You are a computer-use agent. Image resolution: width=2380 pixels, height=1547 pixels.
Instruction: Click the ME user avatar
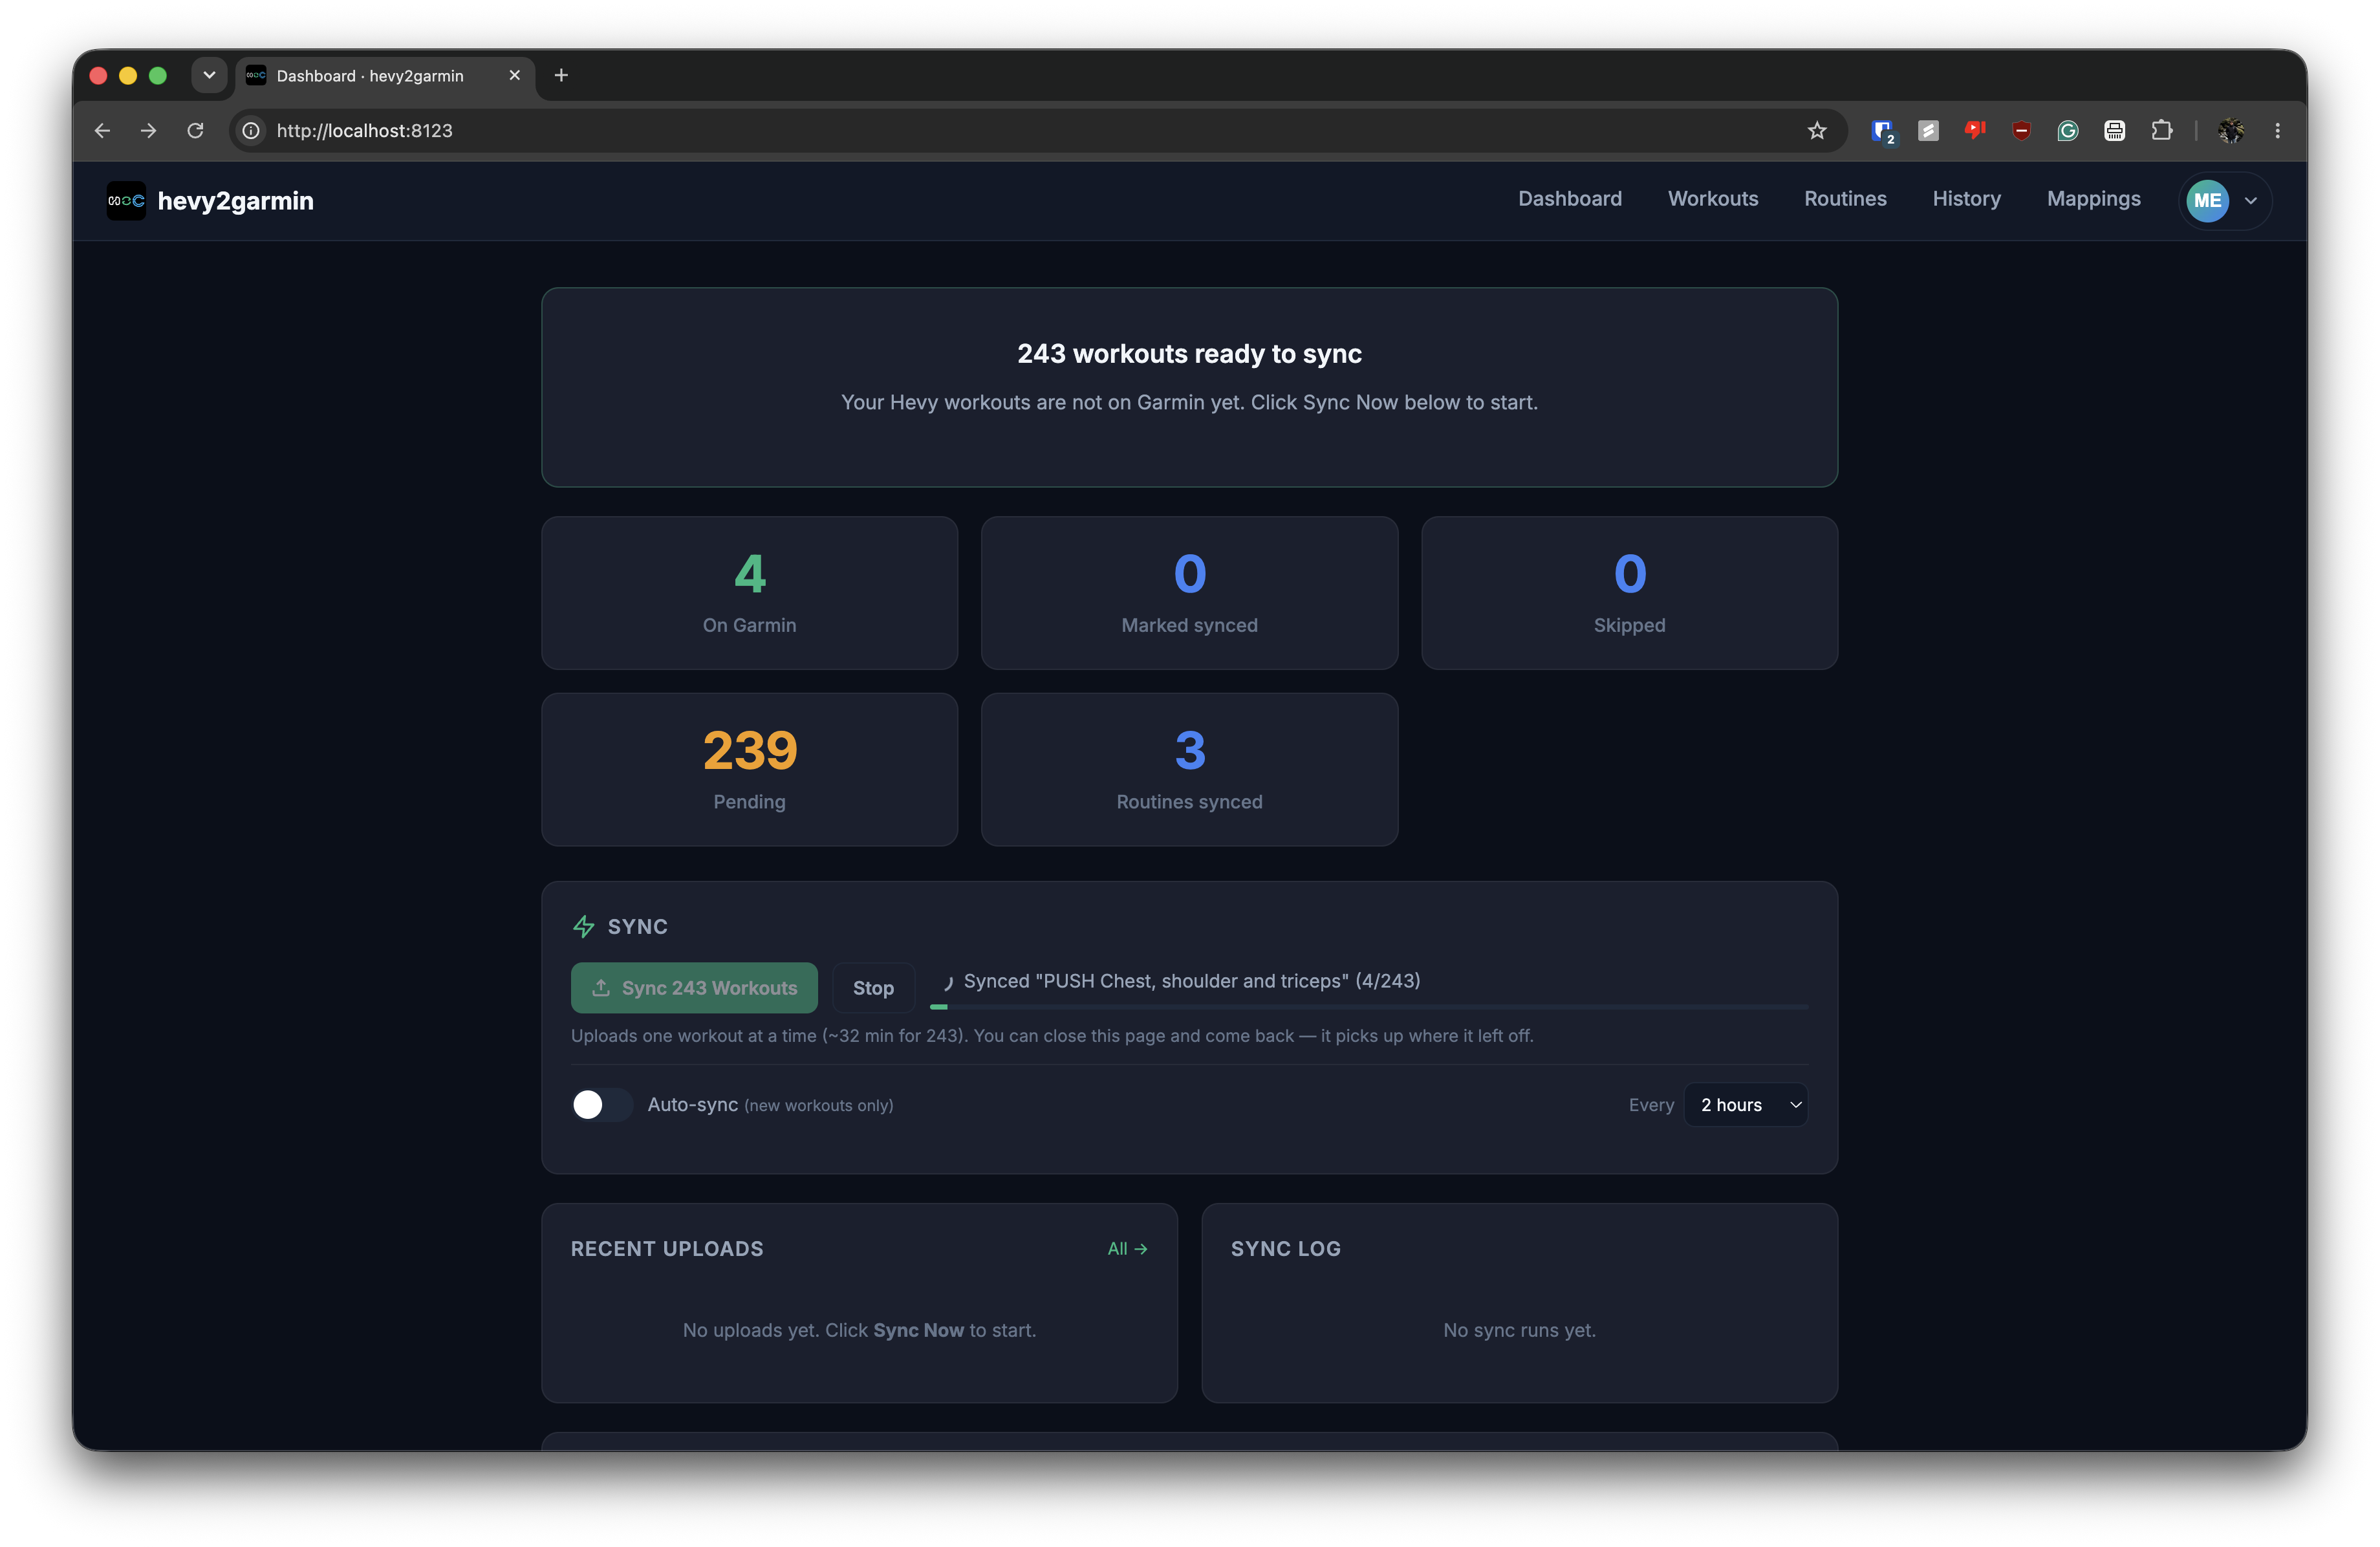click(x=2207, y=200)
